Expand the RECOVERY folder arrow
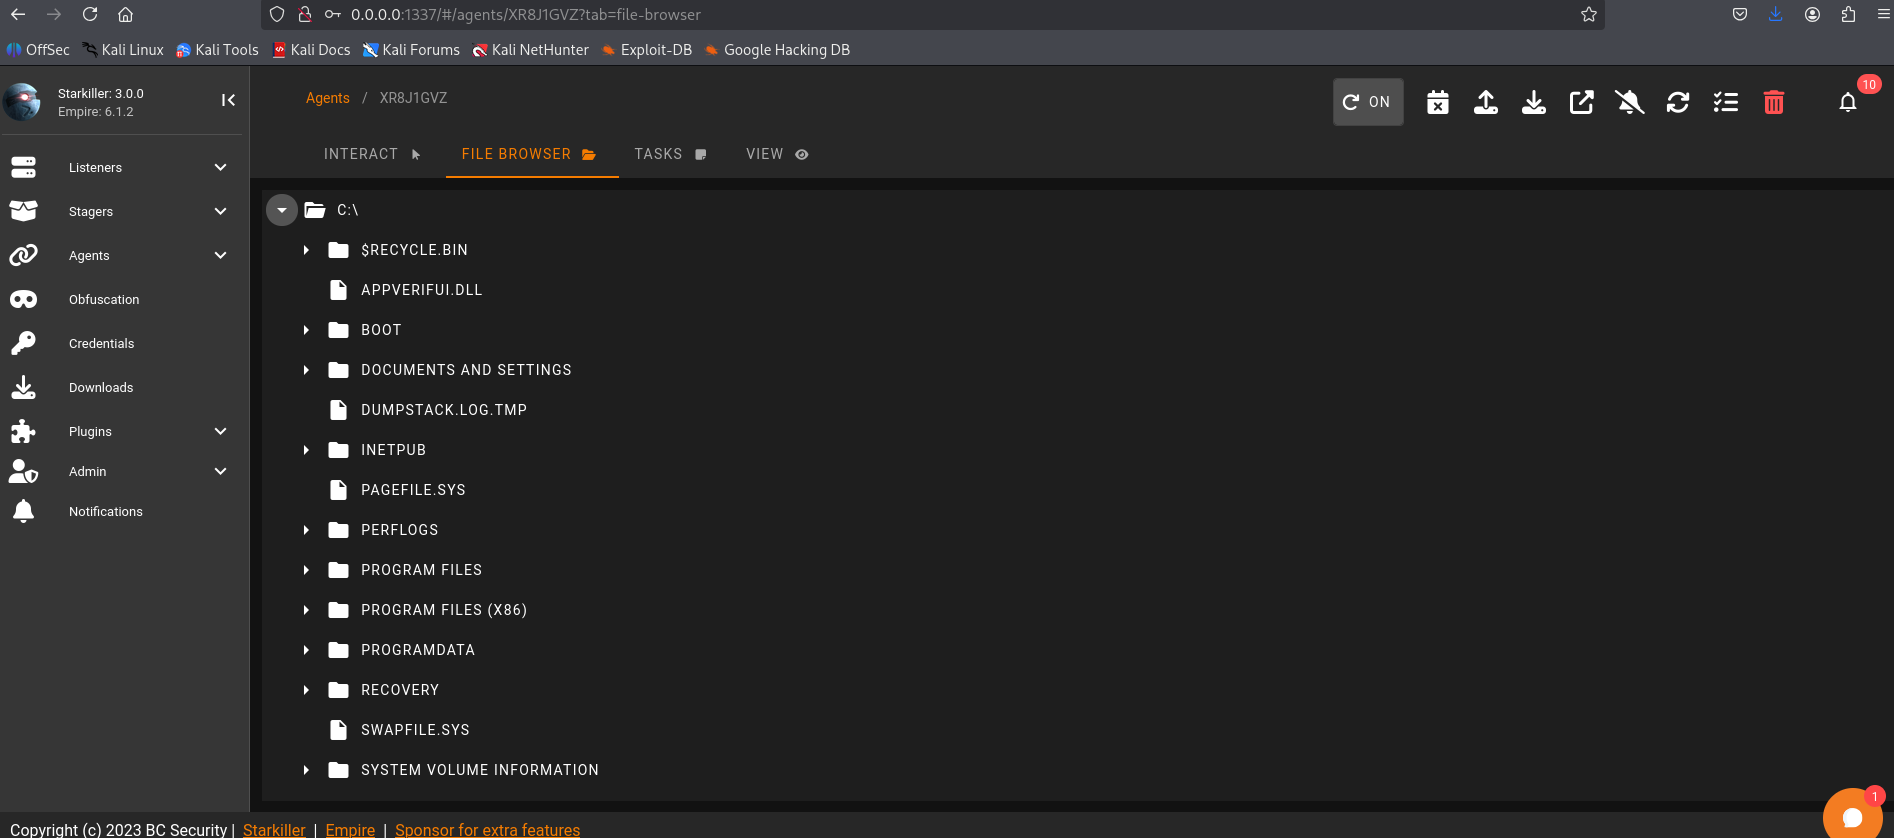Image resolution: width=1894 pixels, height=838 pixels. [306, 690]
